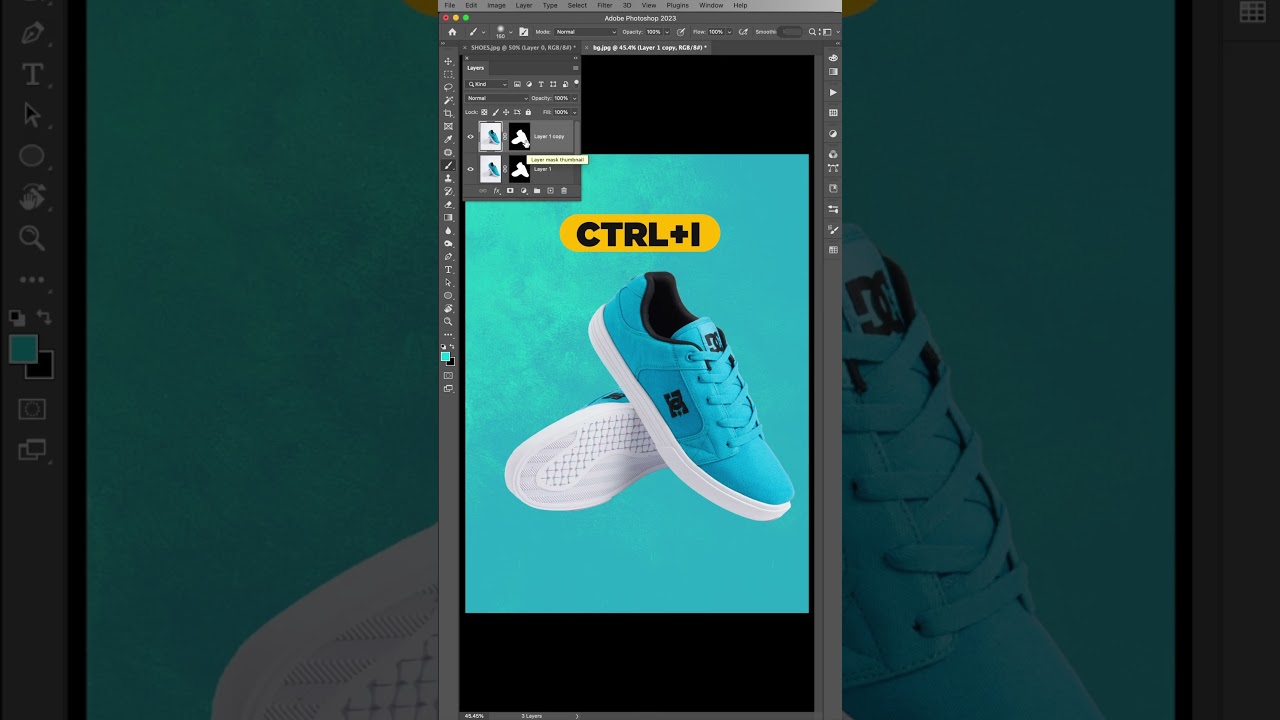
Task: Hide the Layer 1 layer
Action: 470,169
